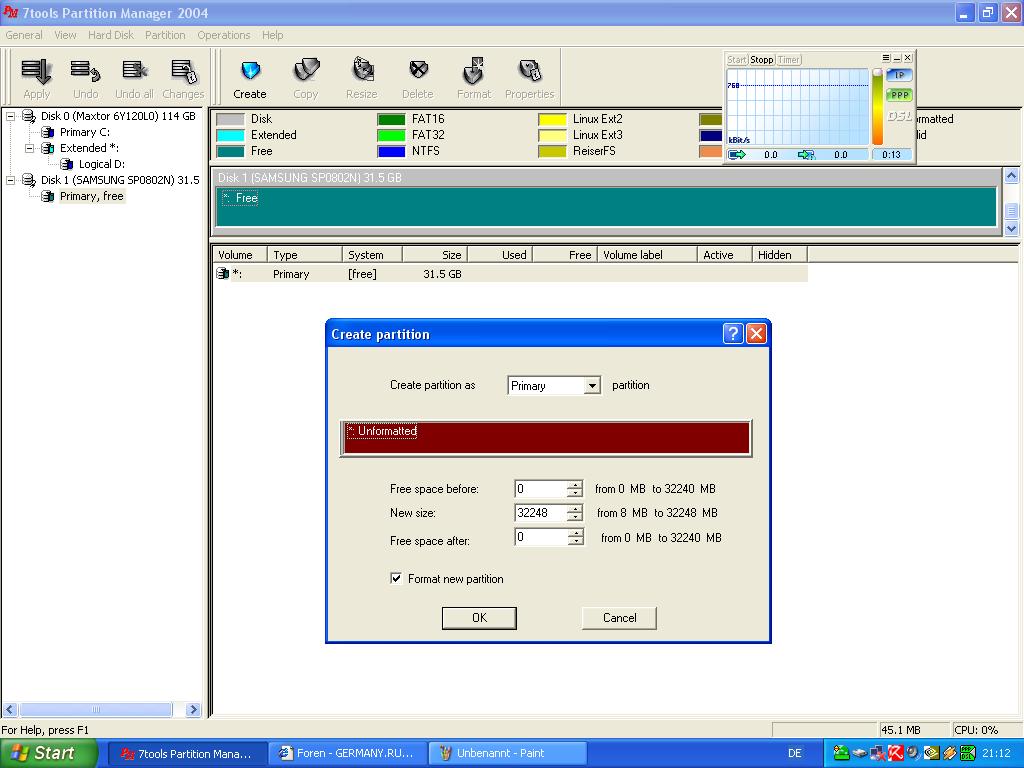Select Primary, free in the disk tree

coord(91,196)
